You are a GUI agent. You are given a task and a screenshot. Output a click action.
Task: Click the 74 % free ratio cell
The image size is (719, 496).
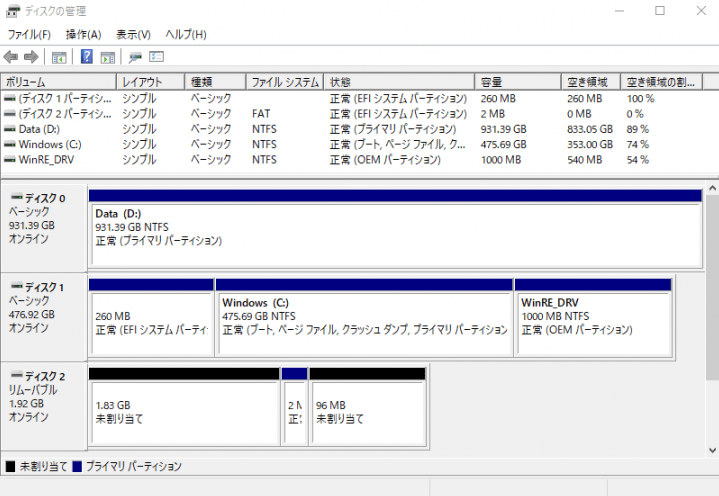coord(637,144)
